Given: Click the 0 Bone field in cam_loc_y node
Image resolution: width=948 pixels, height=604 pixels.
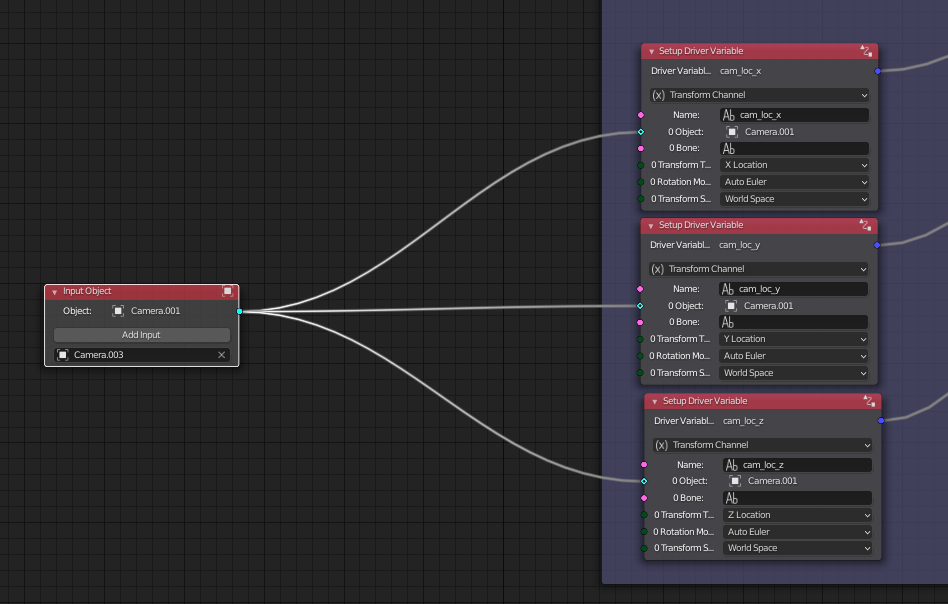Looking at the screenshot, I should [x=793, y=322].
